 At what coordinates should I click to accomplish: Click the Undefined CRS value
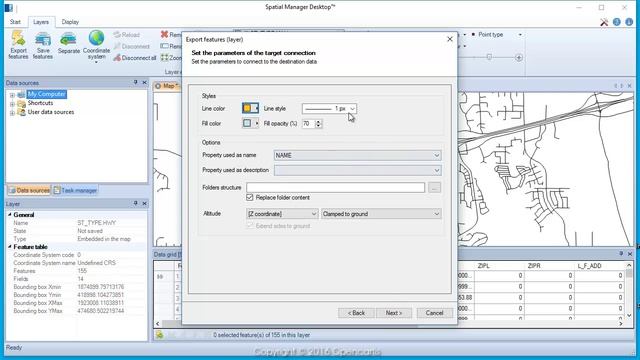pos(97,263)
